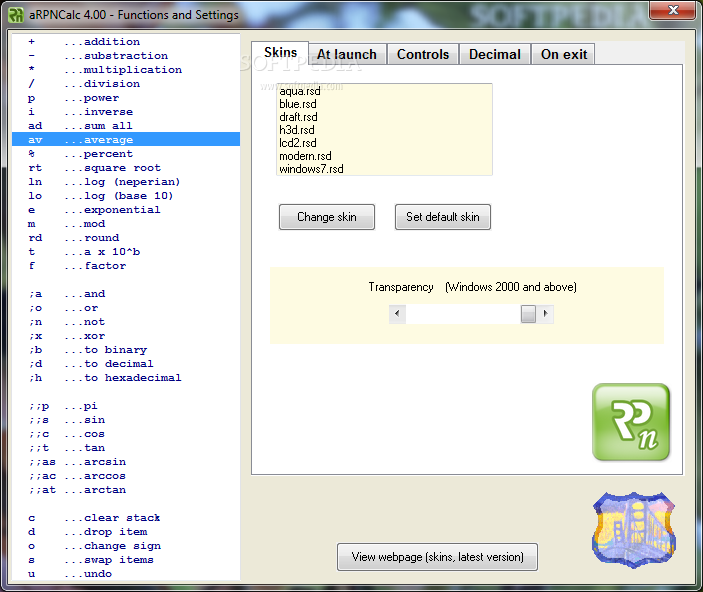Select the sum all function row
Image resolution: width=703 pixels, height=592 pixels.
coord(126,126)
